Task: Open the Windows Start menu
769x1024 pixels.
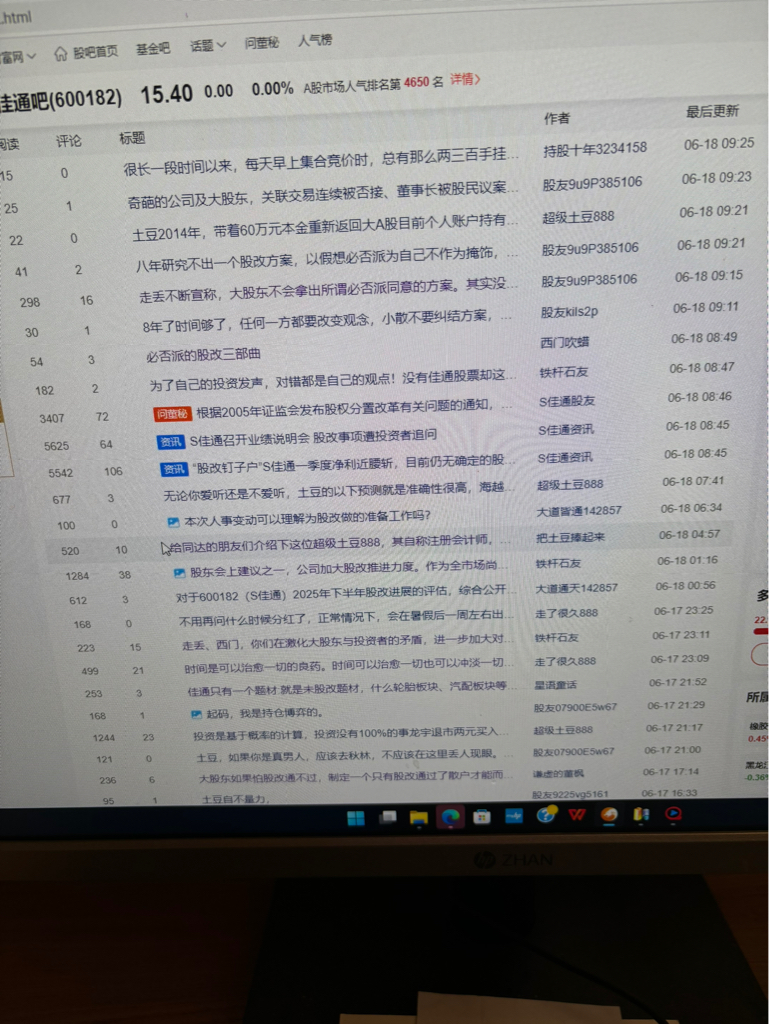Action: (356, 819)
